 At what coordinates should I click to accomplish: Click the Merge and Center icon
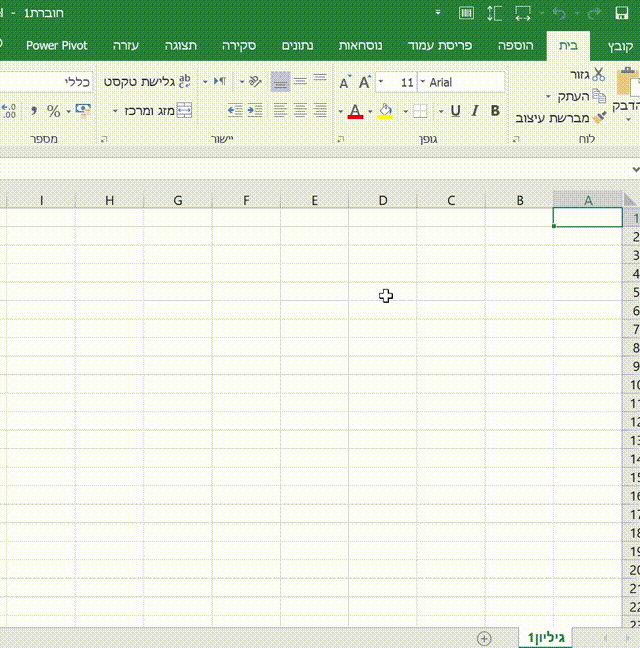[x=184, y=110]
